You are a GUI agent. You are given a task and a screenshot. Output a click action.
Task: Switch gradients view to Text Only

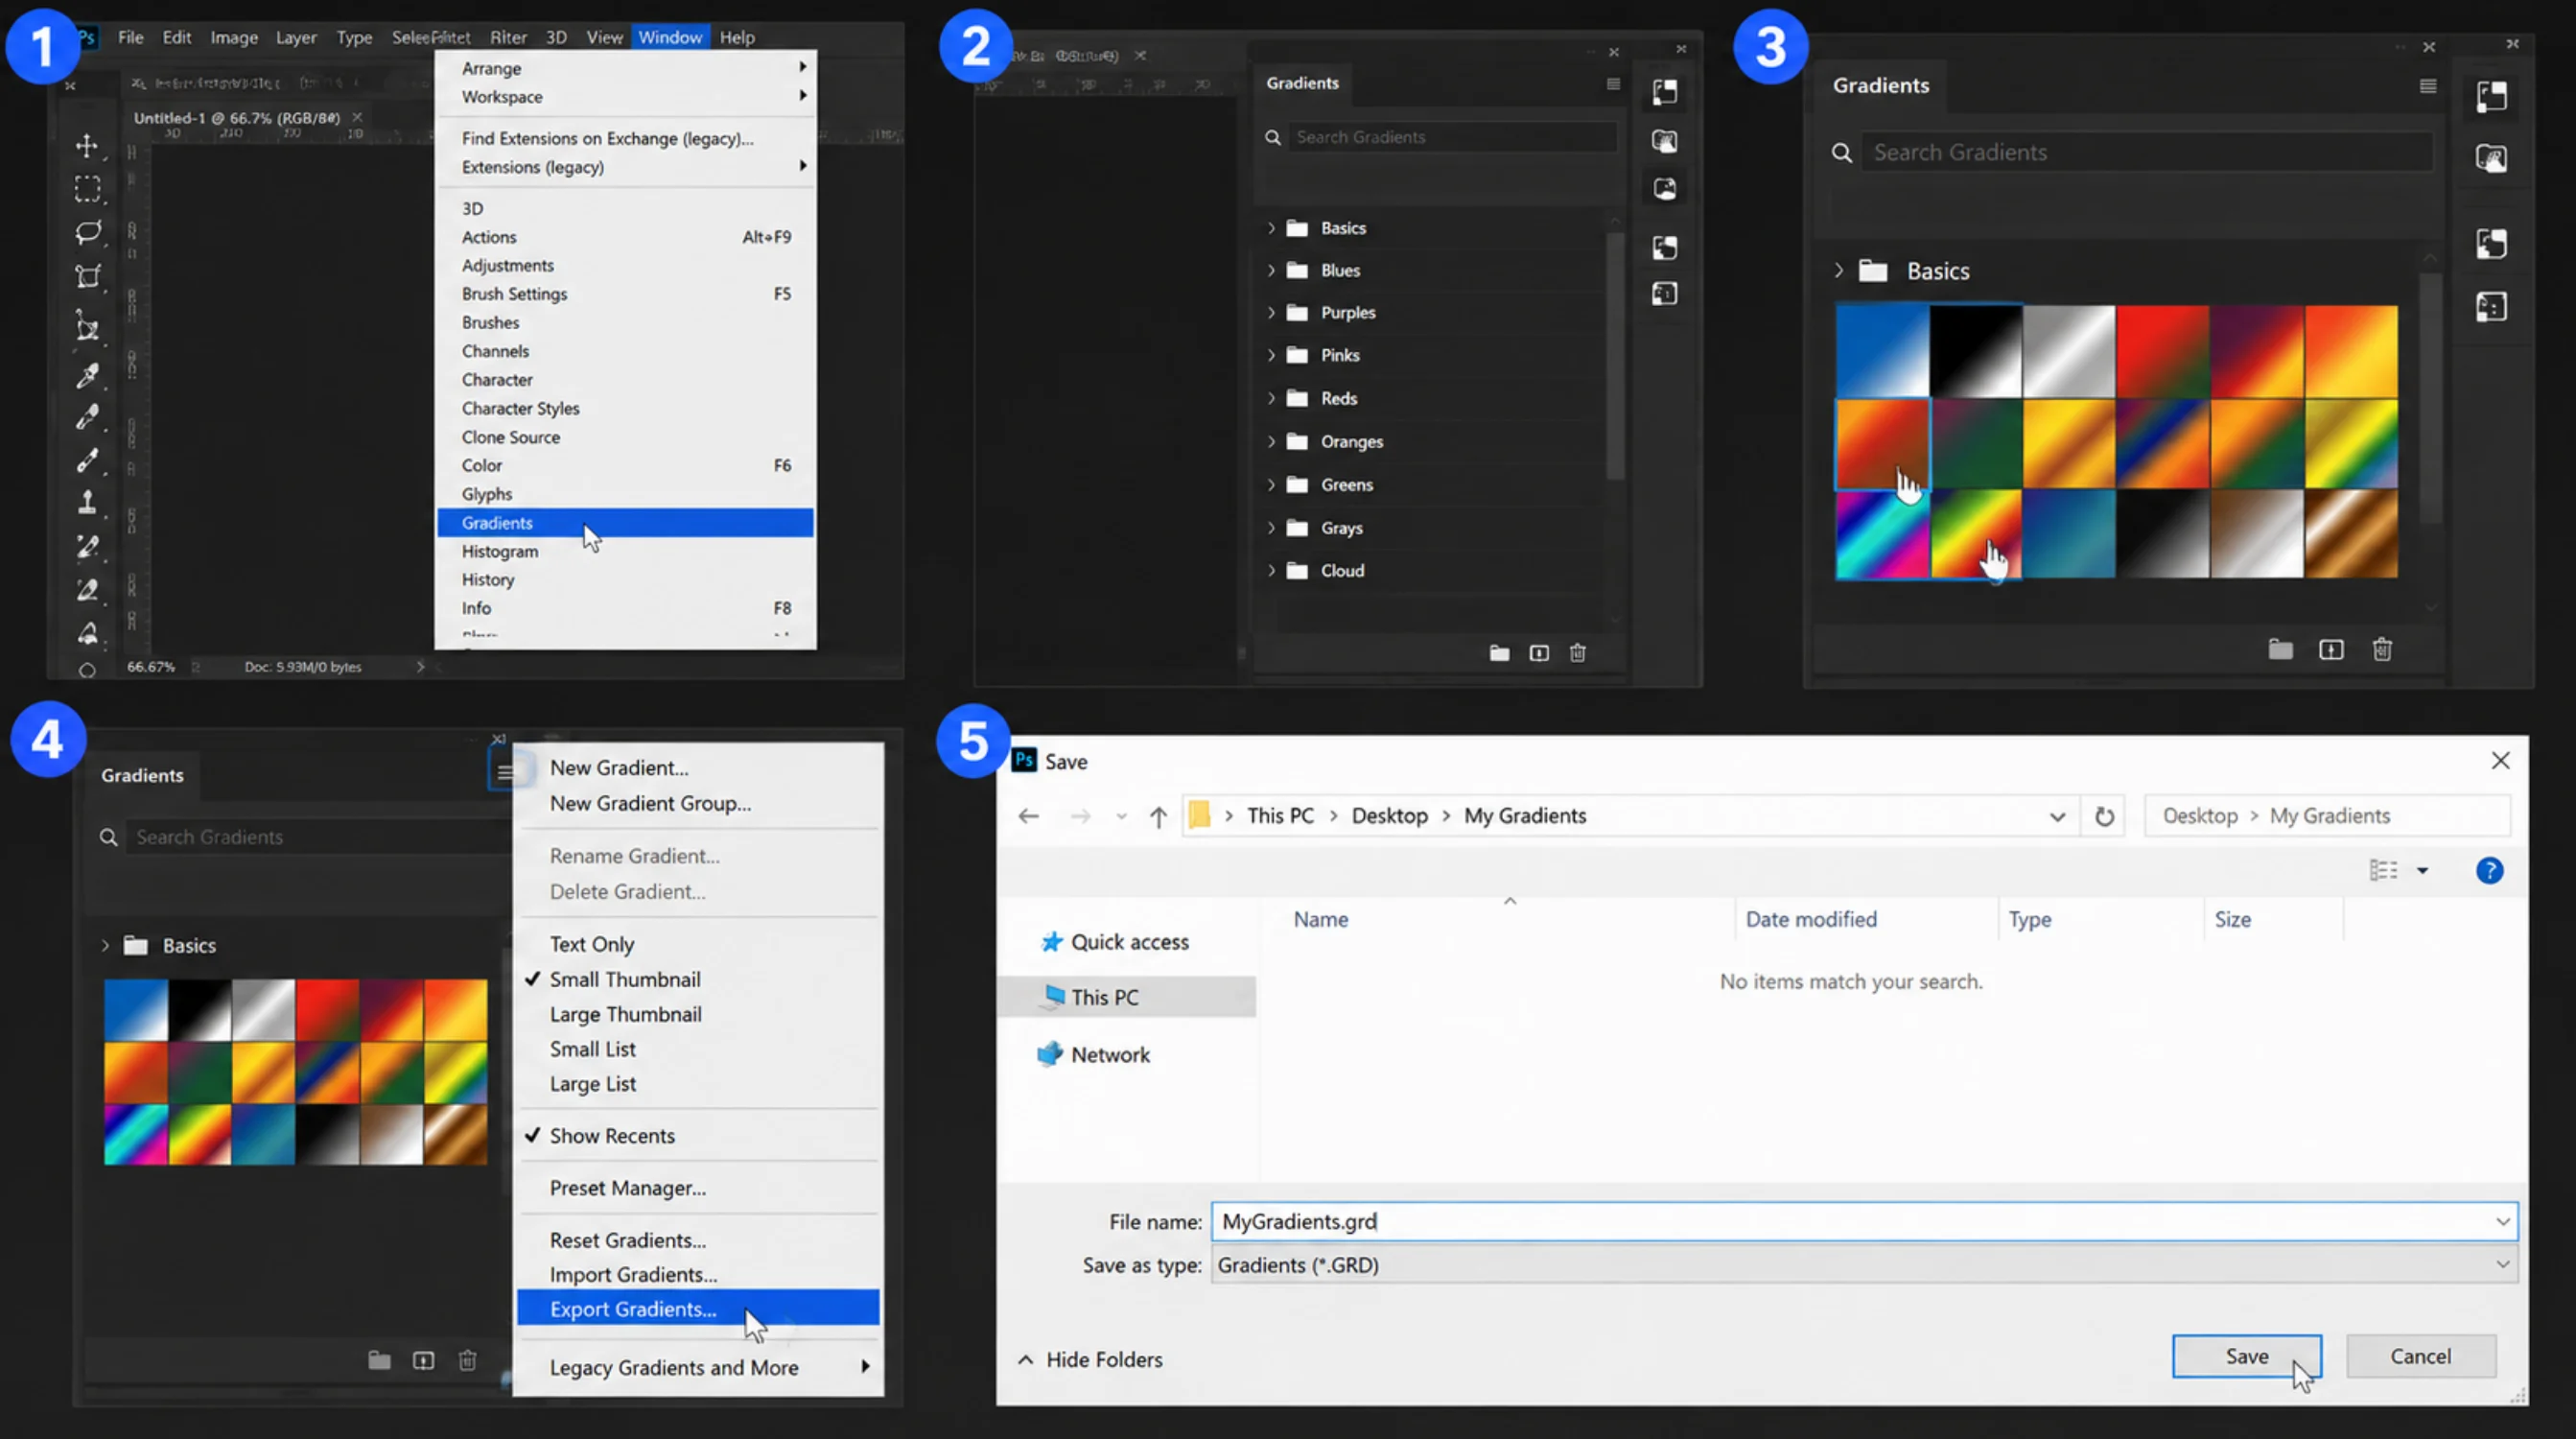[x=592, y=944]
